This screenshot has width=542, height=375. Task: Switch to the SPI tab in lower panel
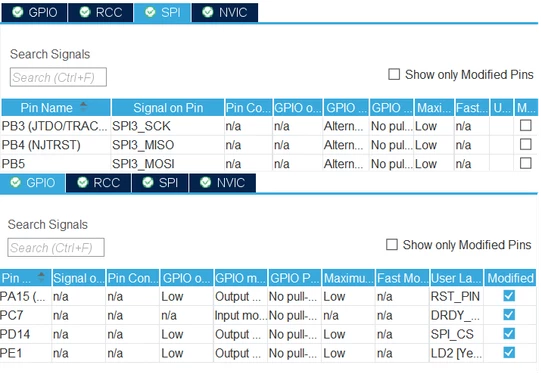(160, 182)
